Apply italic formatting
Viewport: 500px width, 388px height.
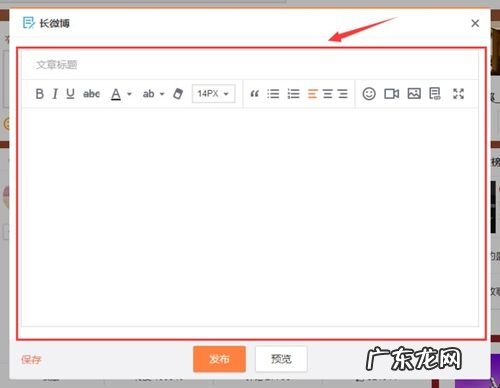tap(55, 94)
